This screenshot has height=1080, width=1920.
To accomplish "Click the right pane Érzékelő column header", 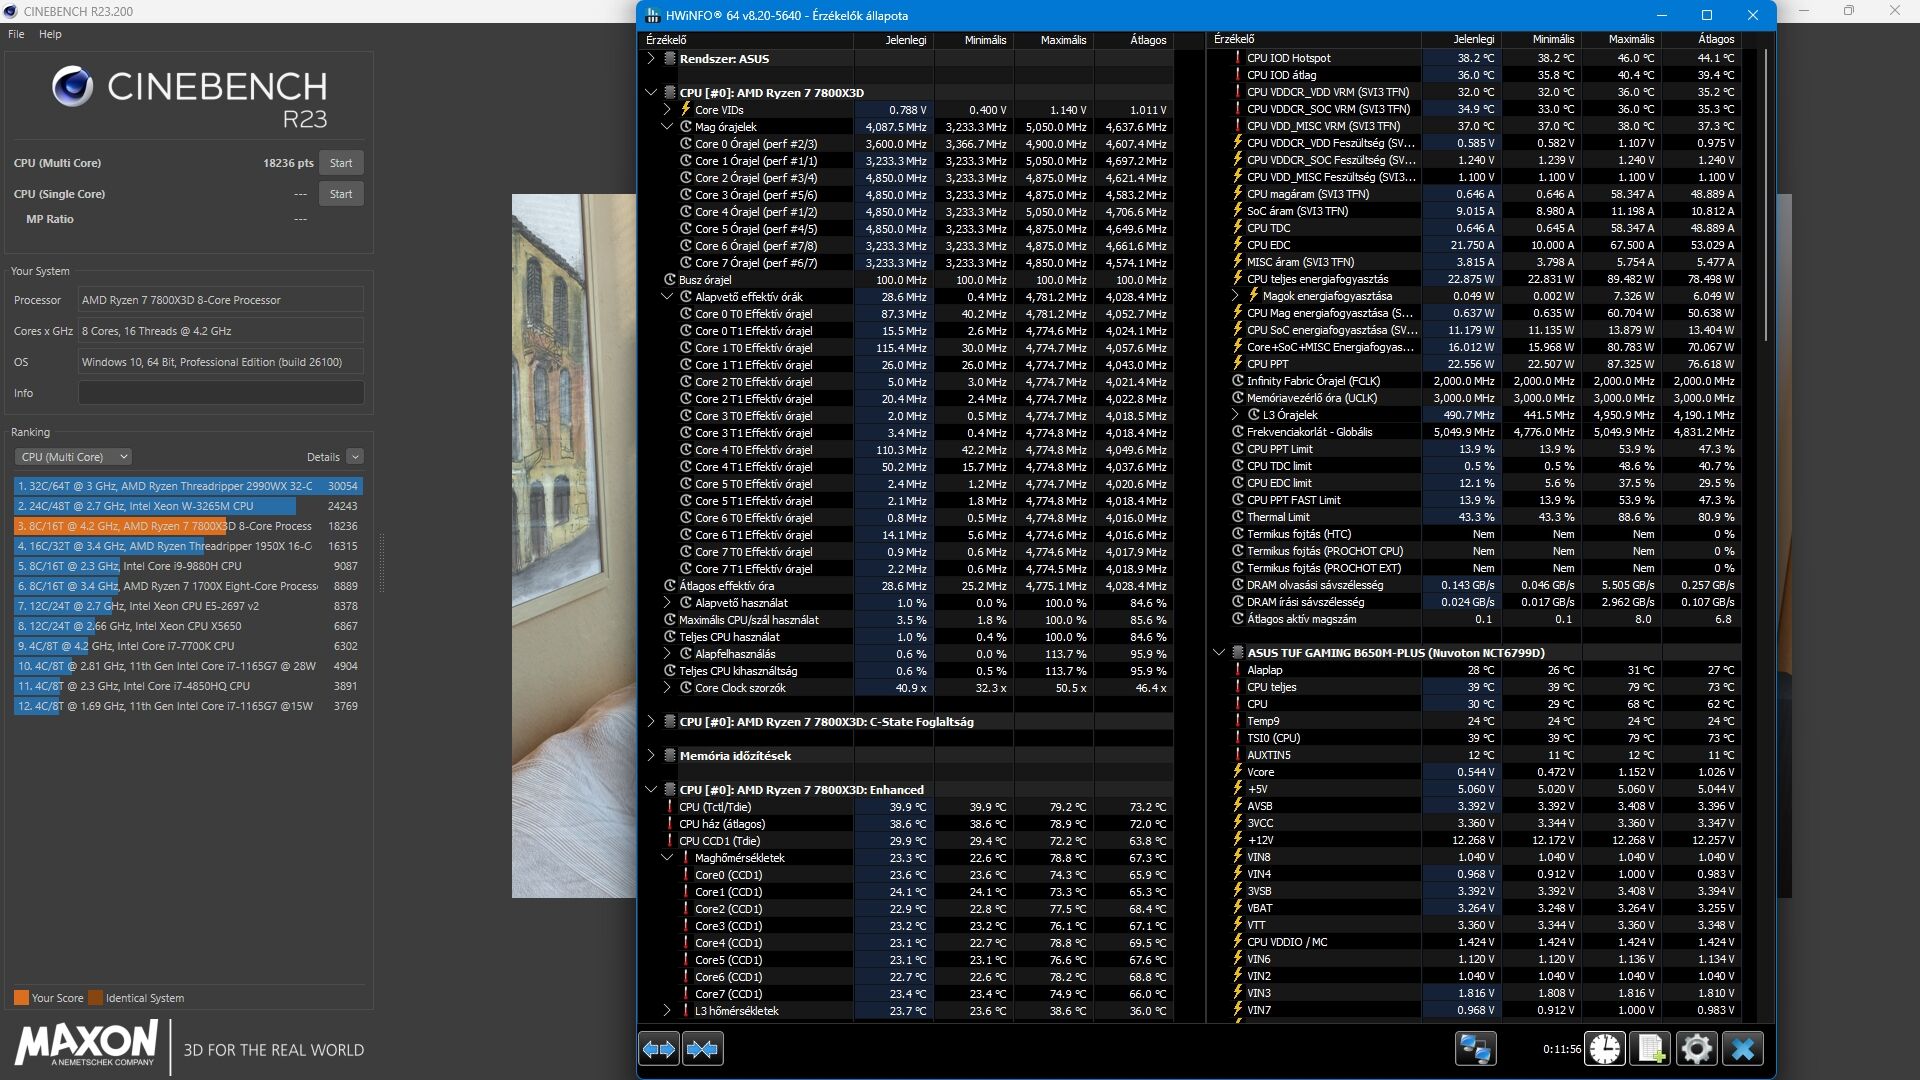I will point(1313,40).
